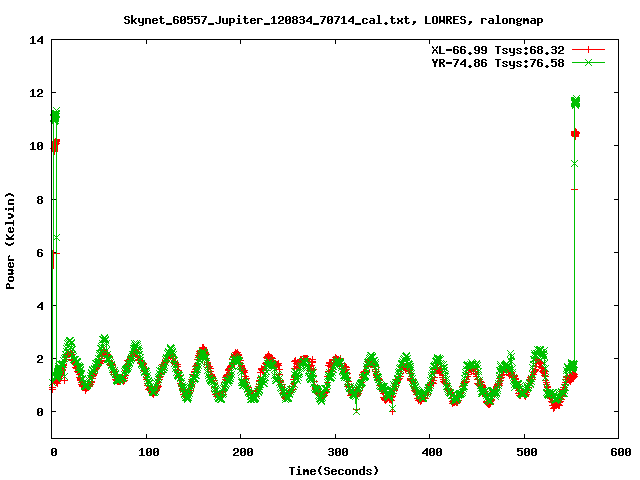The height and width of the screenshot is (480, 640).
Task: Click the x-axis tick label 400
Action: click(432, 452)
